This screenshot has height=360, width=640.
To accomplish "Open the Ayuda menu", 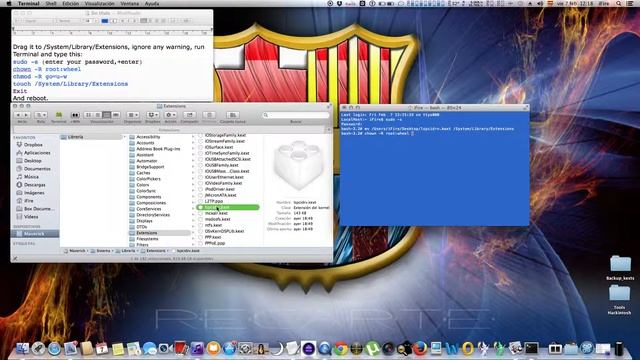I will [x=152, y=3].
